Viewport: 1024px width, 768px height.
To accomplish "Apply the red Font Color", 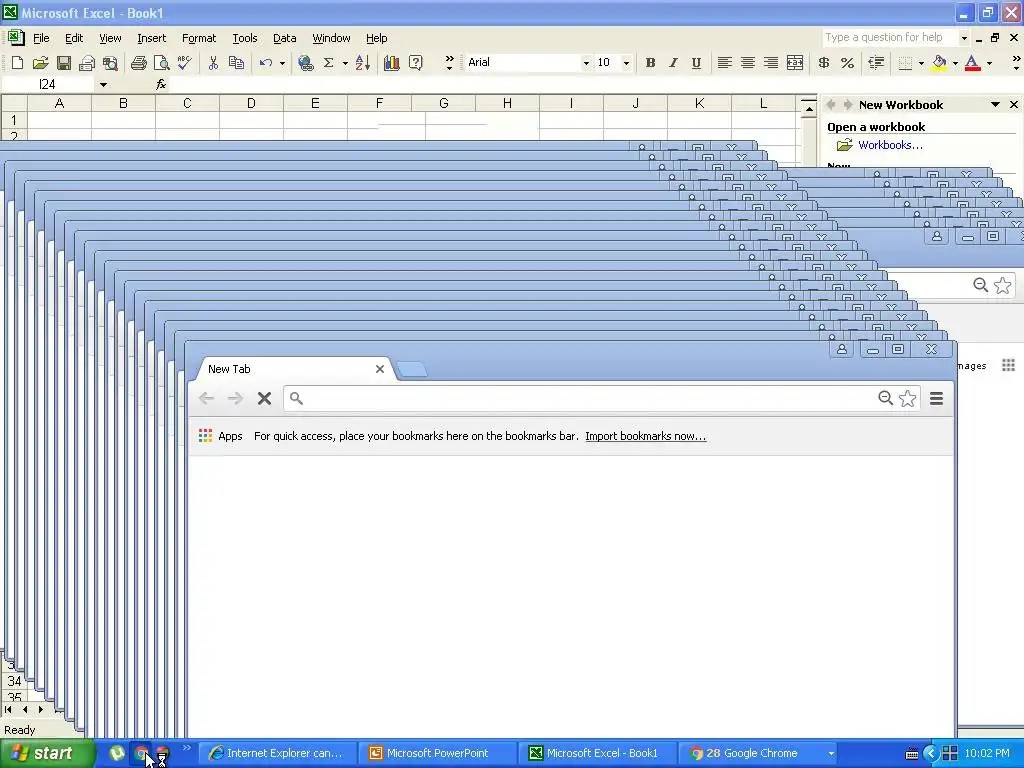I will pyautogui.click(x=972, y=63).
